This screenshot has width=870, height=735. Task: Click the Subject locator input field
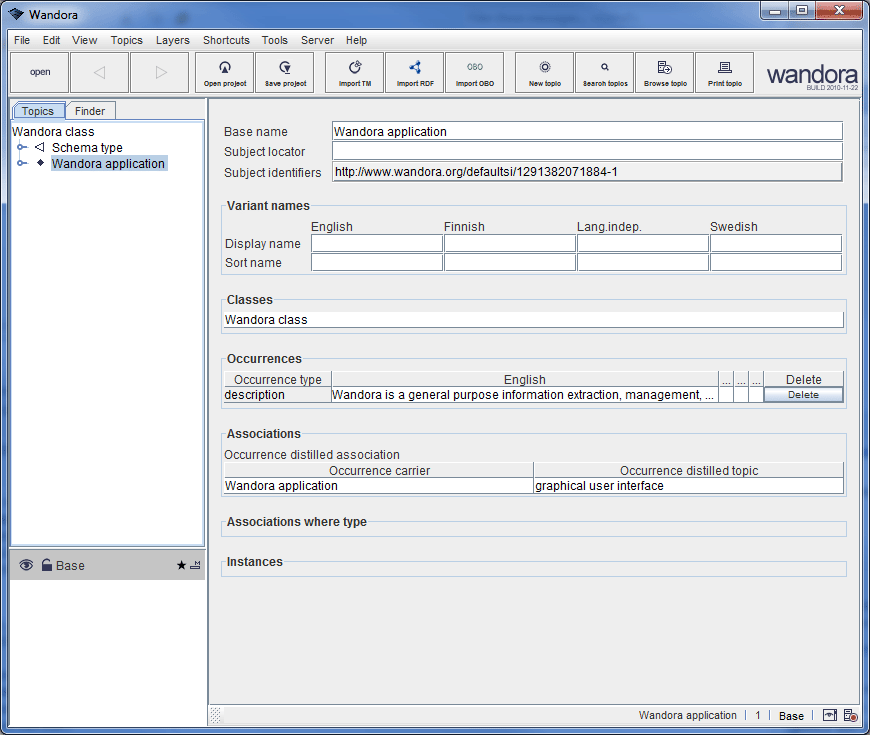[x=586, y=151]
